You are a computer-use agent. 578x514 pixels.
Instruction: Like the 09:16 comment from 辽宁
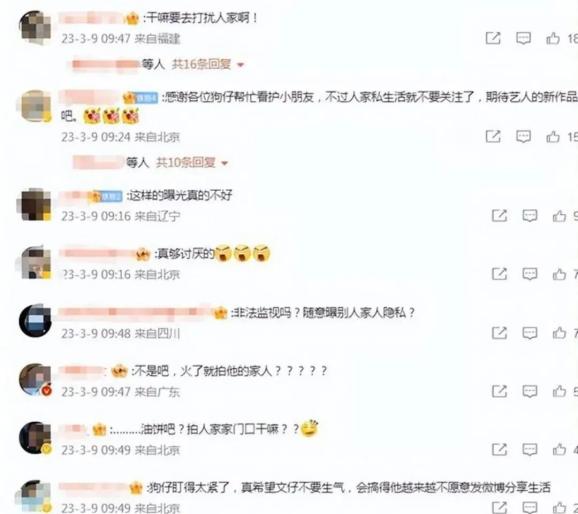click(559, 216)
